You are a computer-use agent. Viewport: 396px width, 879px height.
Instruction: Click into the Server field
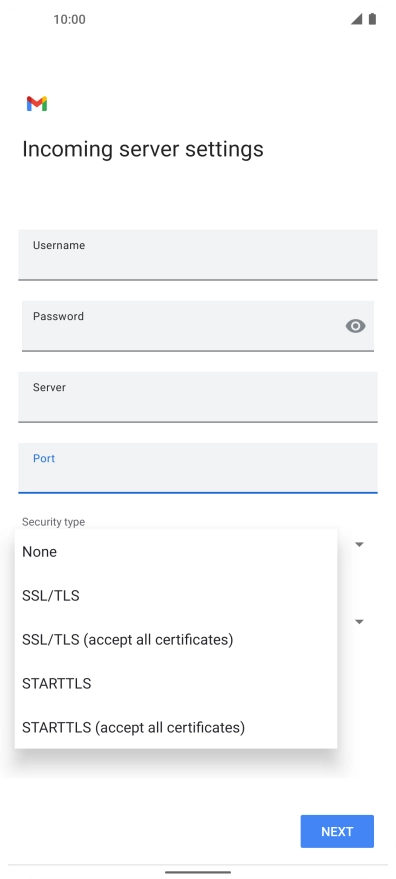198,397
